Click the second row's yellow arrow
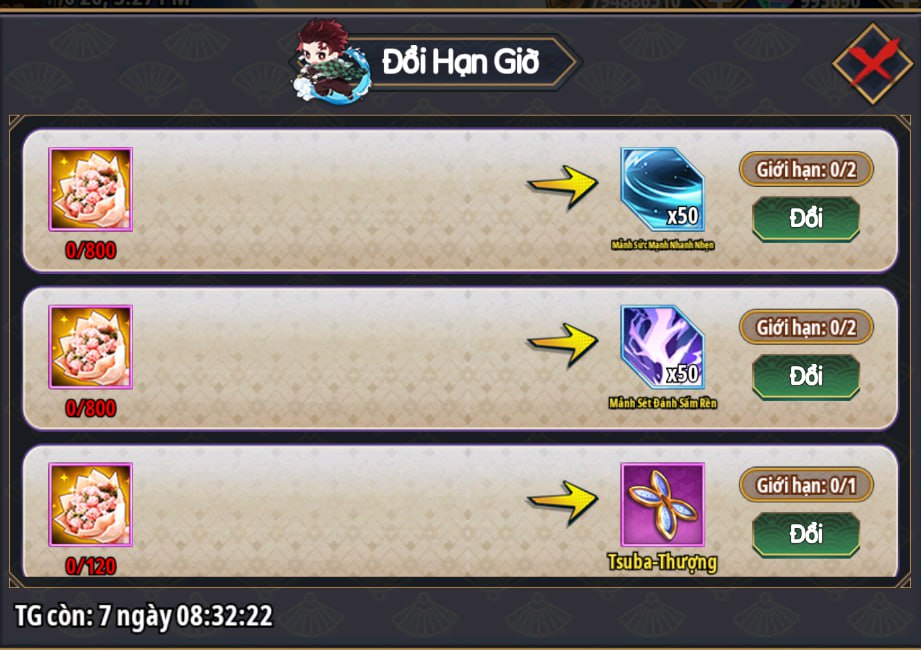Screen dimensions: 921x650 [563, 344]
